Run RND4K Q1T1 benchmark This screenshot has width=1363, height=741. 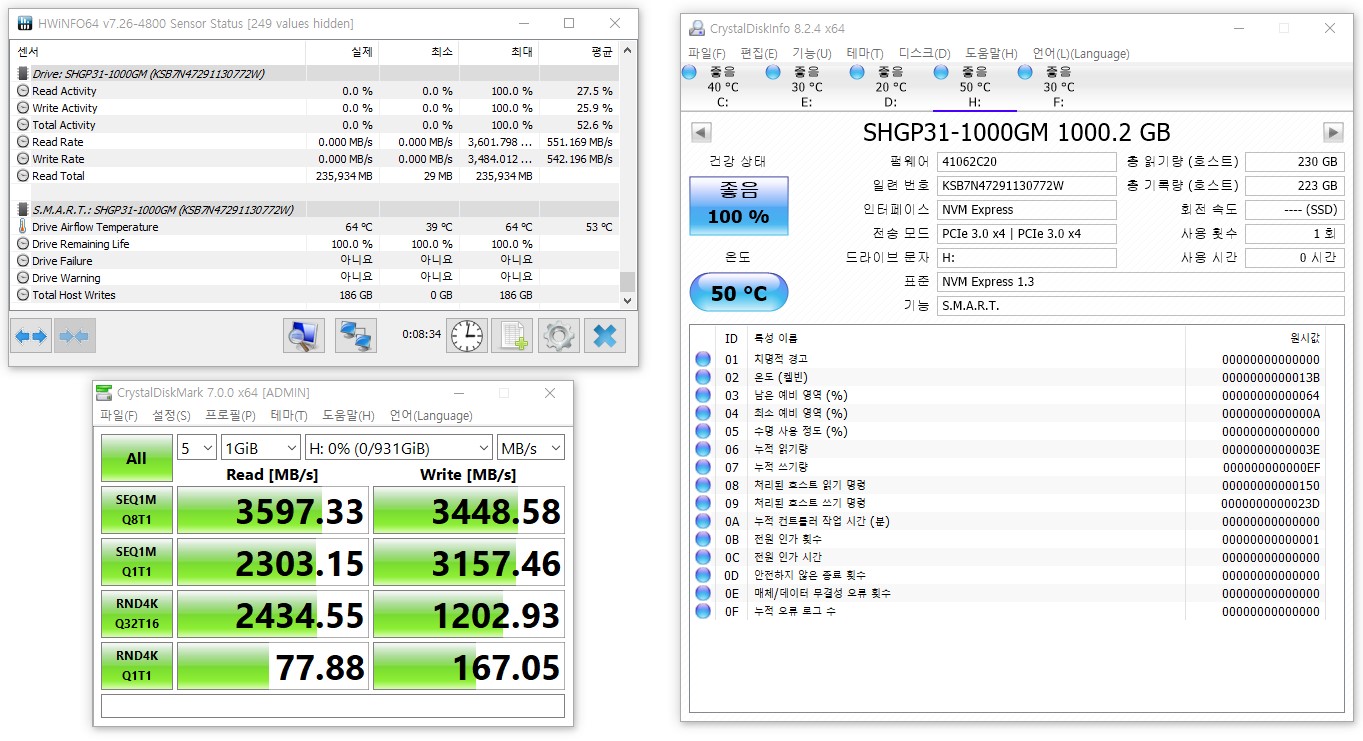click(137, 666)
